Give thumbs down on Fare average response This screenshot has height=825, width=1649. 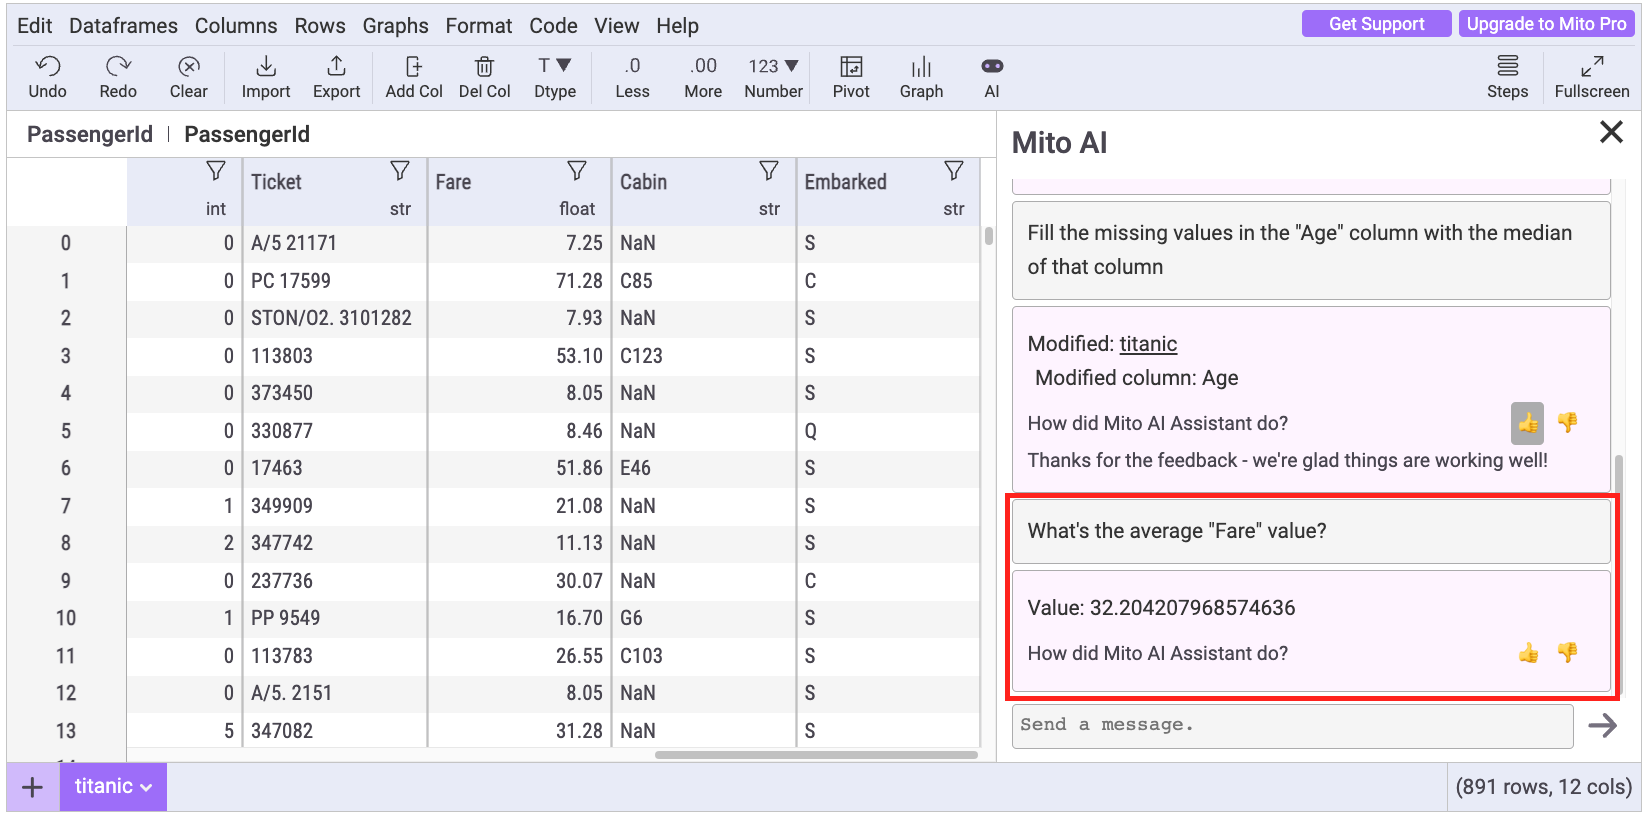coord(1567,653)
